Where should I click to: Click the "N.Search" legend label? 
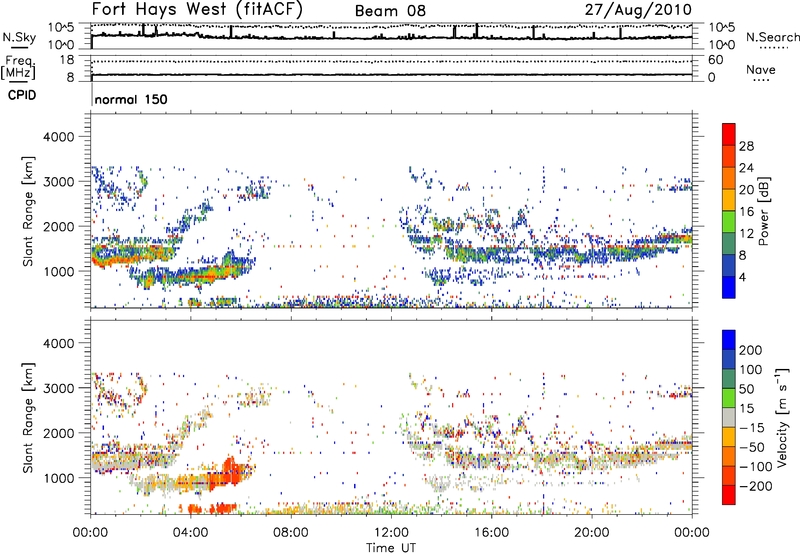(x=773, y=37)
